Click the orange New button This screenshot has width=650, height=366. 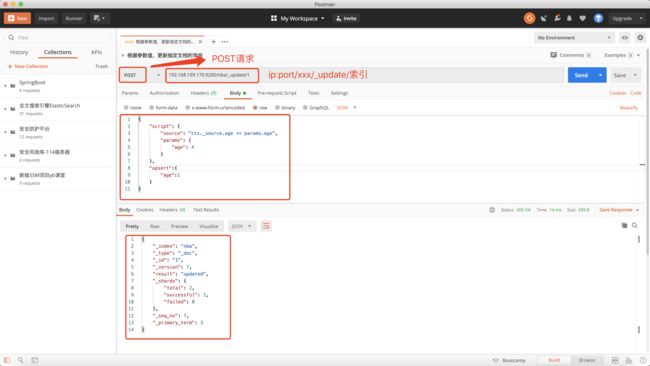(x=17, y=18)
